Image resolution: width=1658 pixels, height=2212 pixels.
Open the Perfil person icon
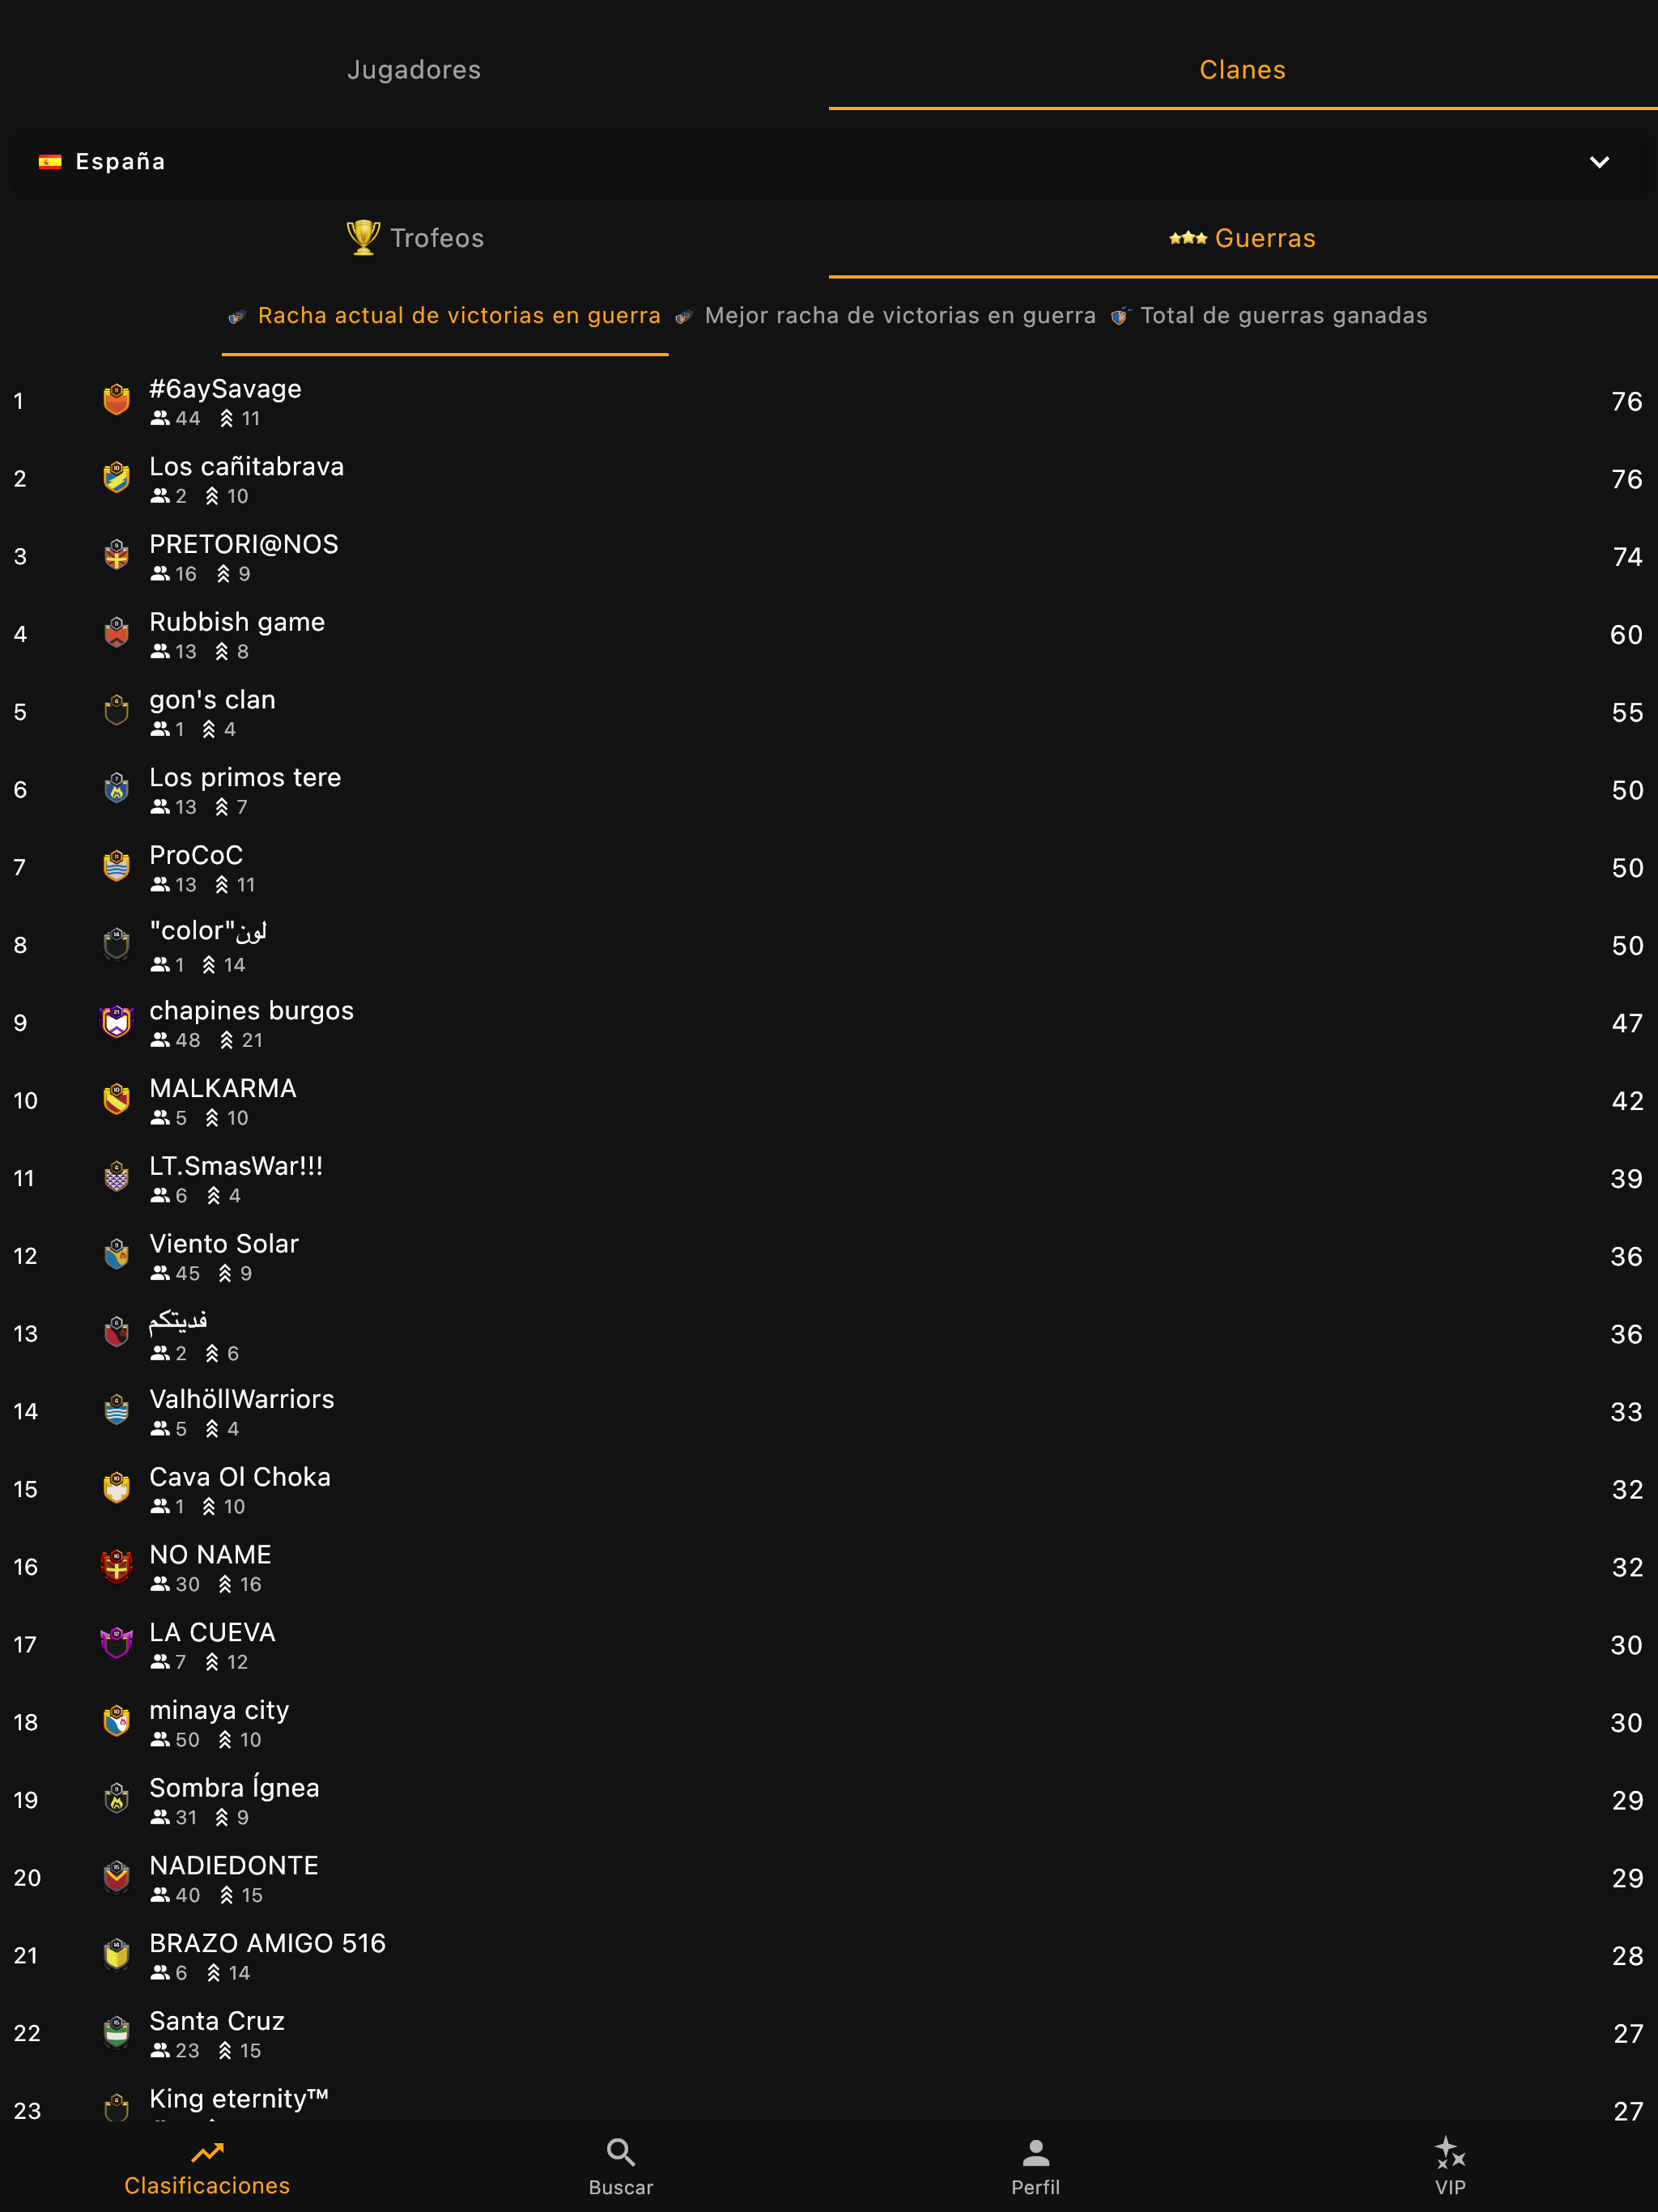[1035, 2152]
